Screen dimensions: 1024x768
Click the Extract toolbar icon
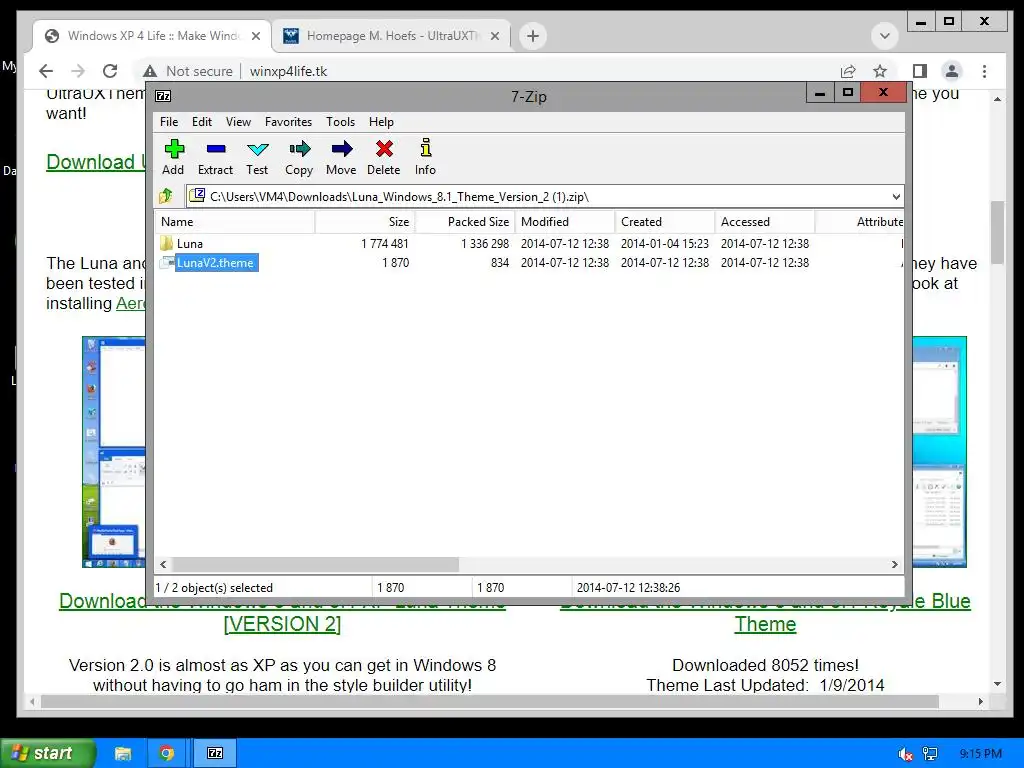coord(216,149)
